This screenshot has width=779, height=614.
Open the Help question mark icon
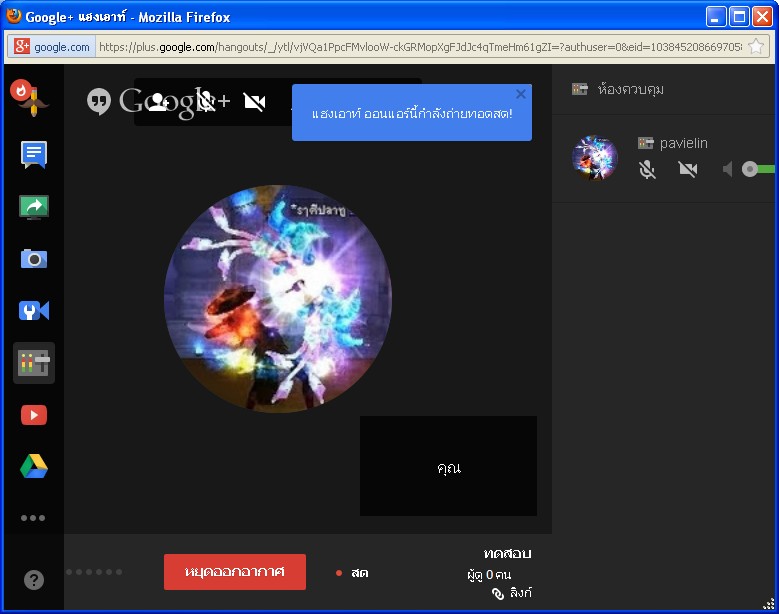pos(34,580)
